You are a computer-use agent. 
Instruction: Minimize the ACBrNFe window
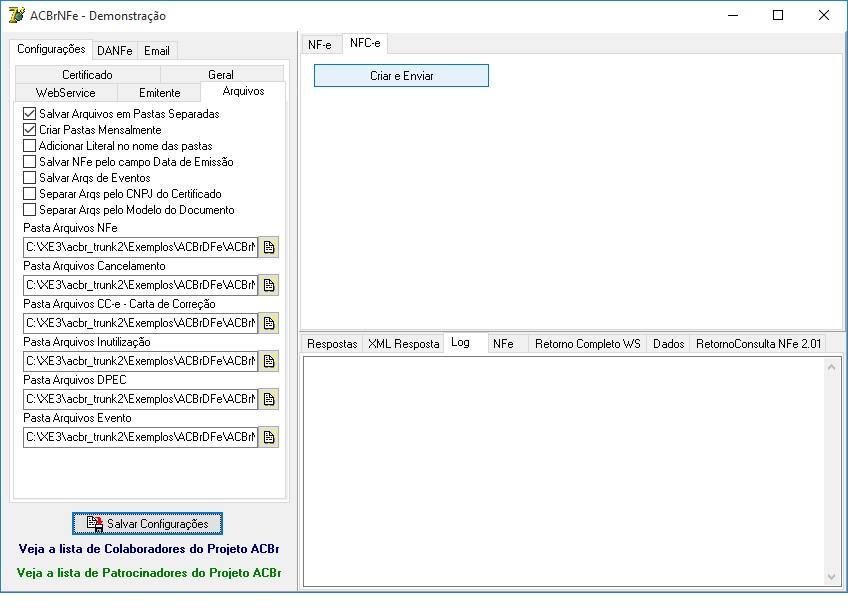point(733,15)
